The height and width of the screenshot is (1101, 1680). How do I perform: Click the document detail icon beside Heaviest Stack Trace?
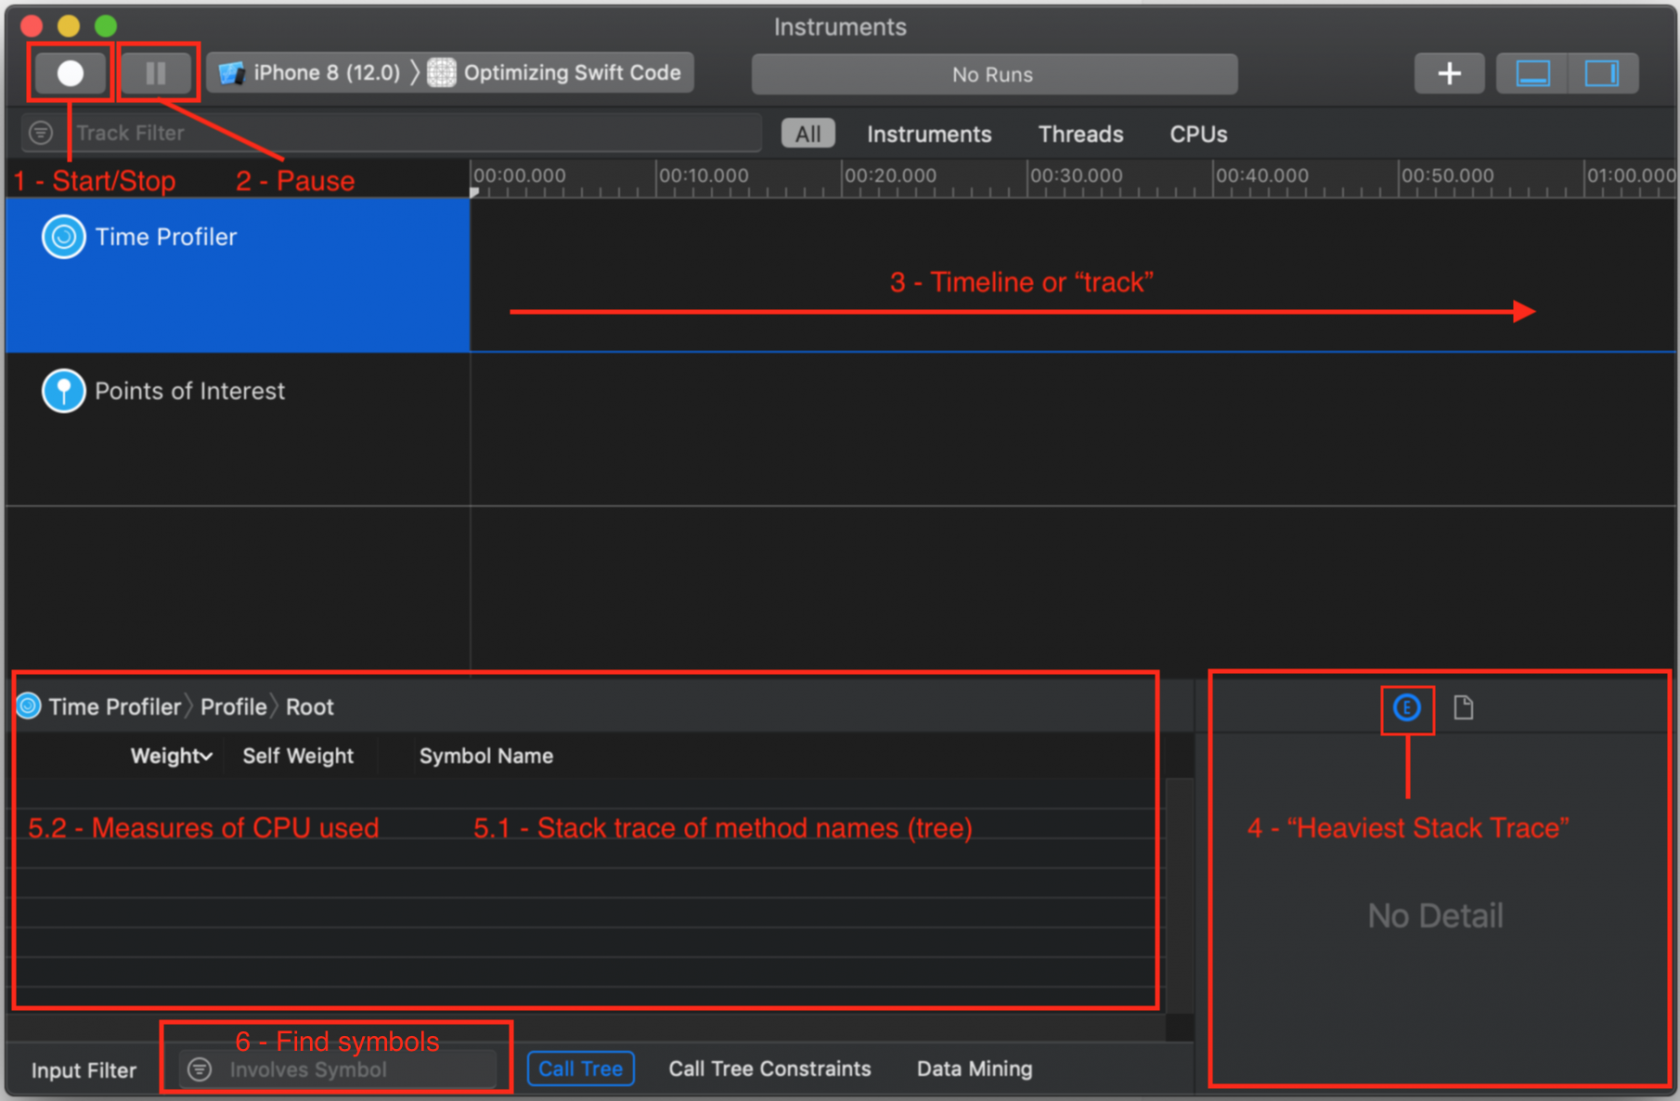(1464, 707)
